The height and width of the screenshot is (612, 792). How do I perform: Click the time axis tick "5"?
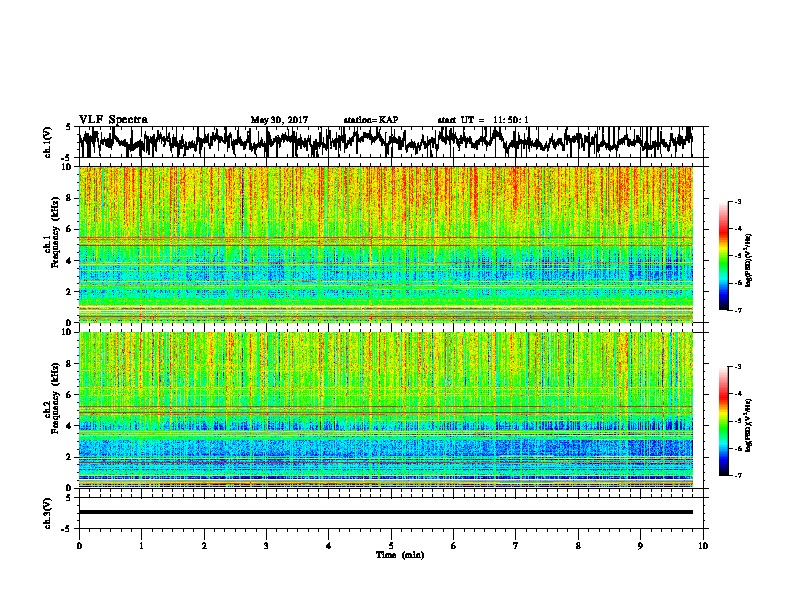click(391, 546)
